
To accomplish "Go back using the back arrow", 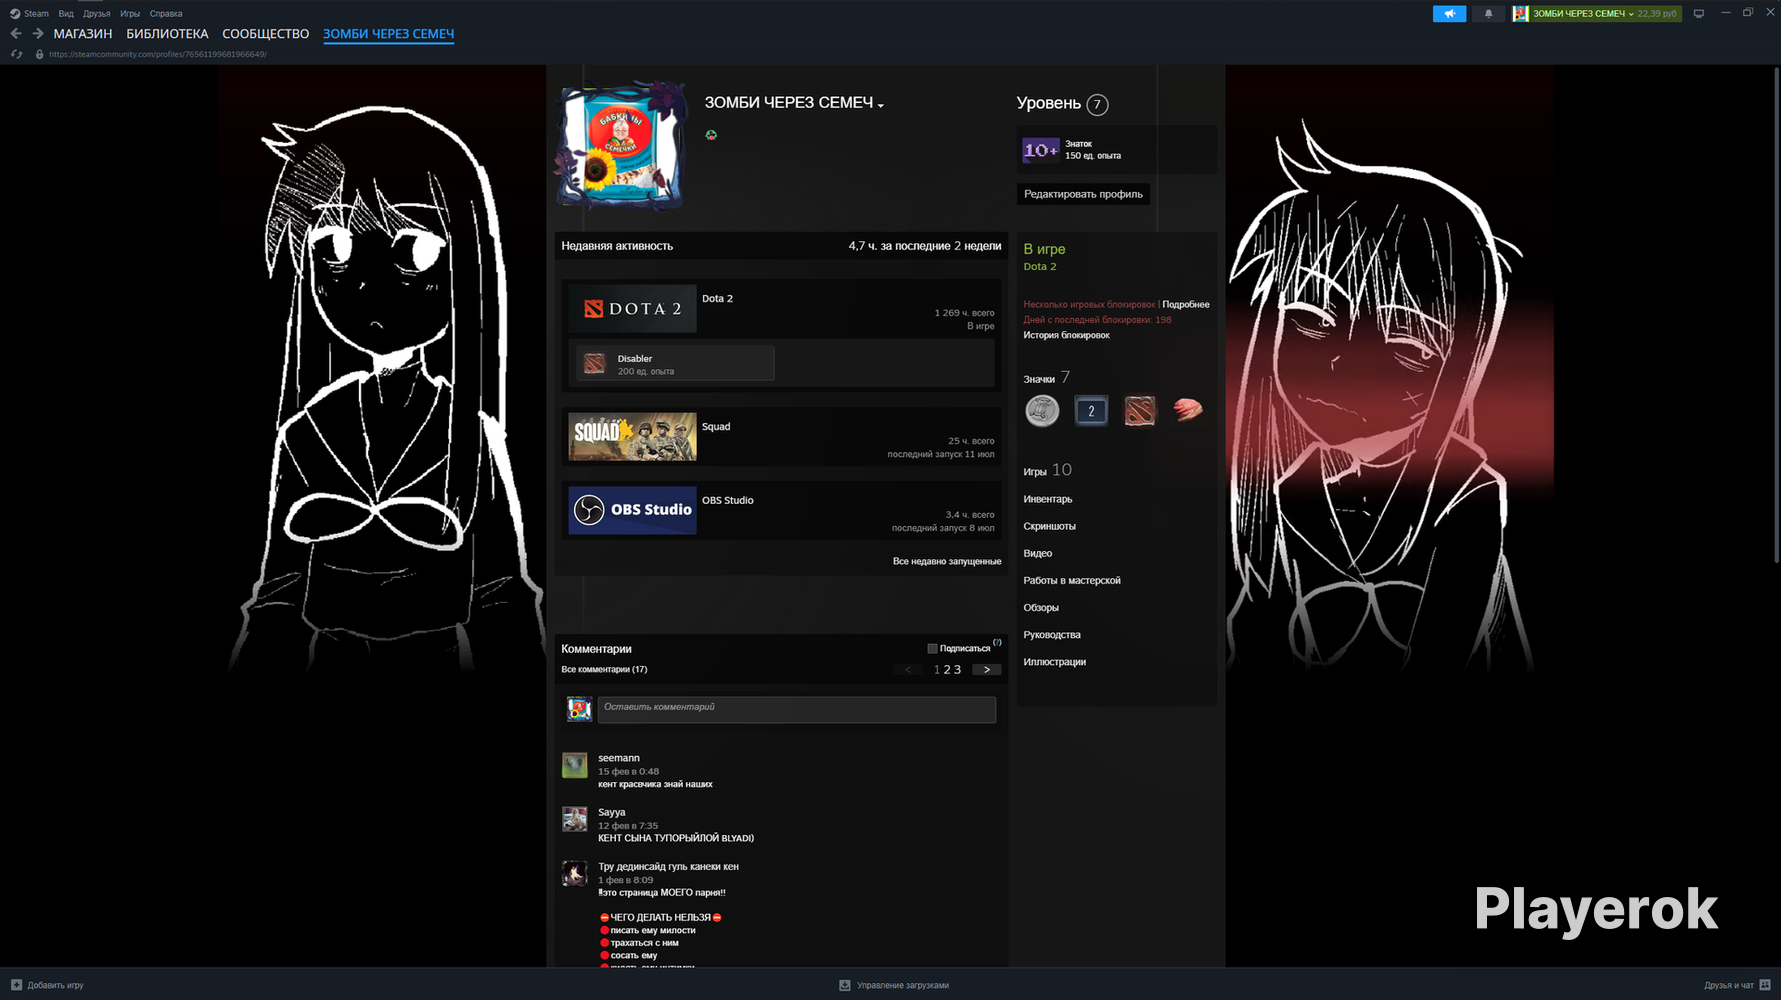I will (16, 34).
